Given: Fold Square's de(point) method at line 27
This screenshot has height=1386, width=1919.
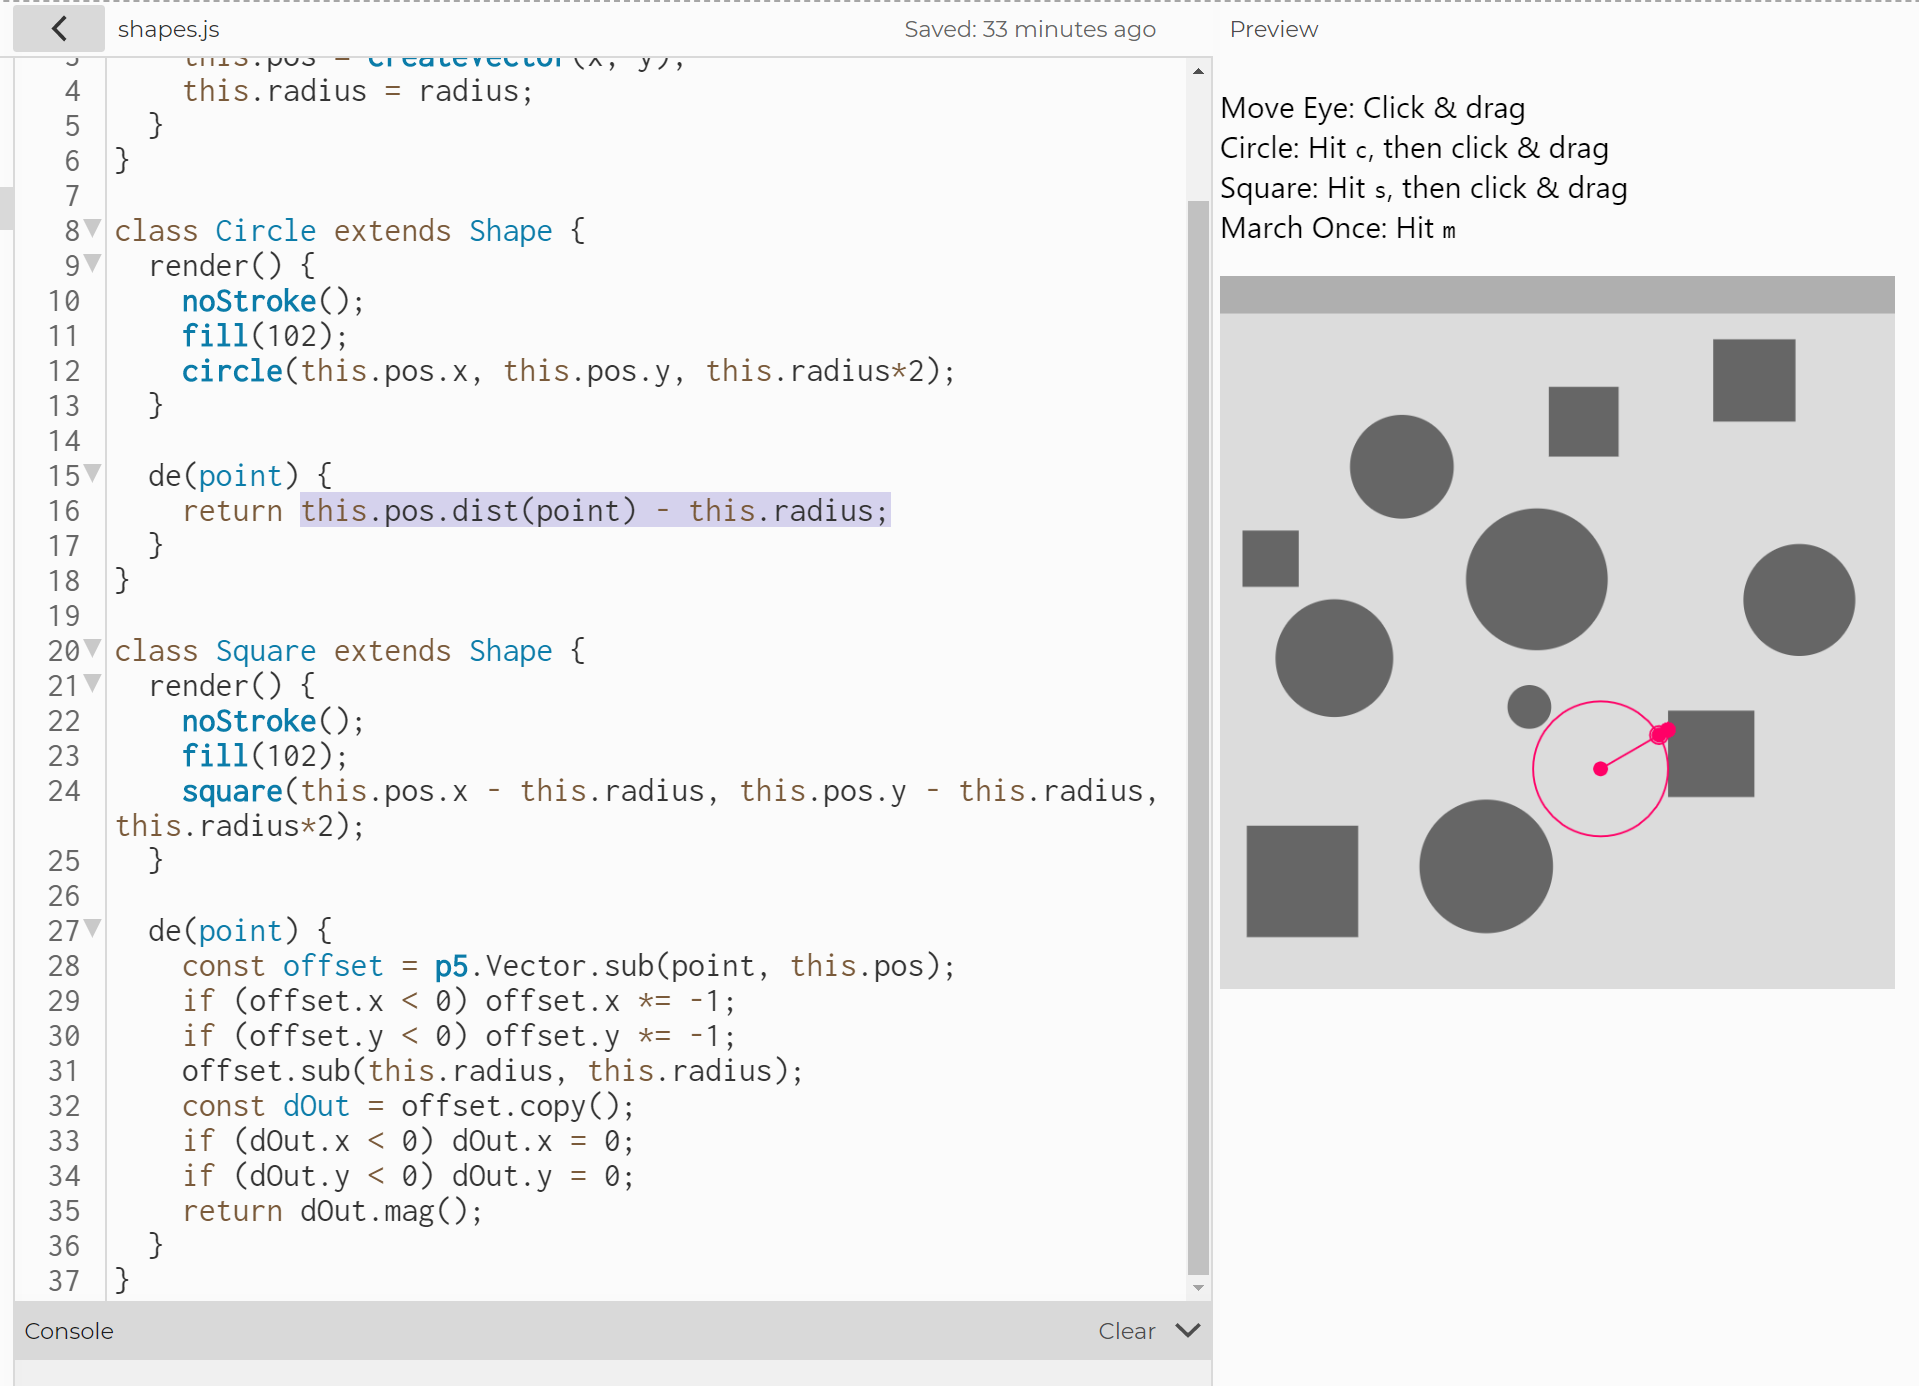Looking at the screenshot, I should pyautogui.click(x=93, y=929).
